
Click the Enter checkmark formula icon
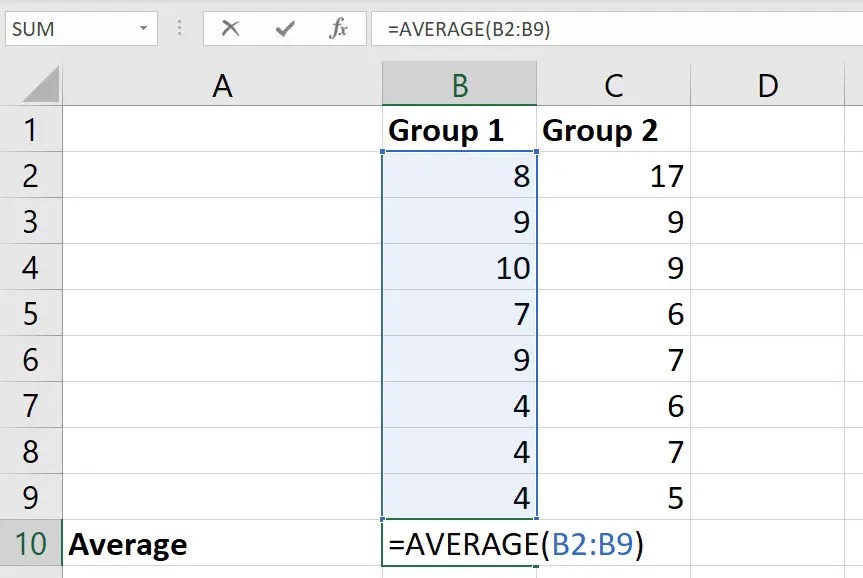285,28
